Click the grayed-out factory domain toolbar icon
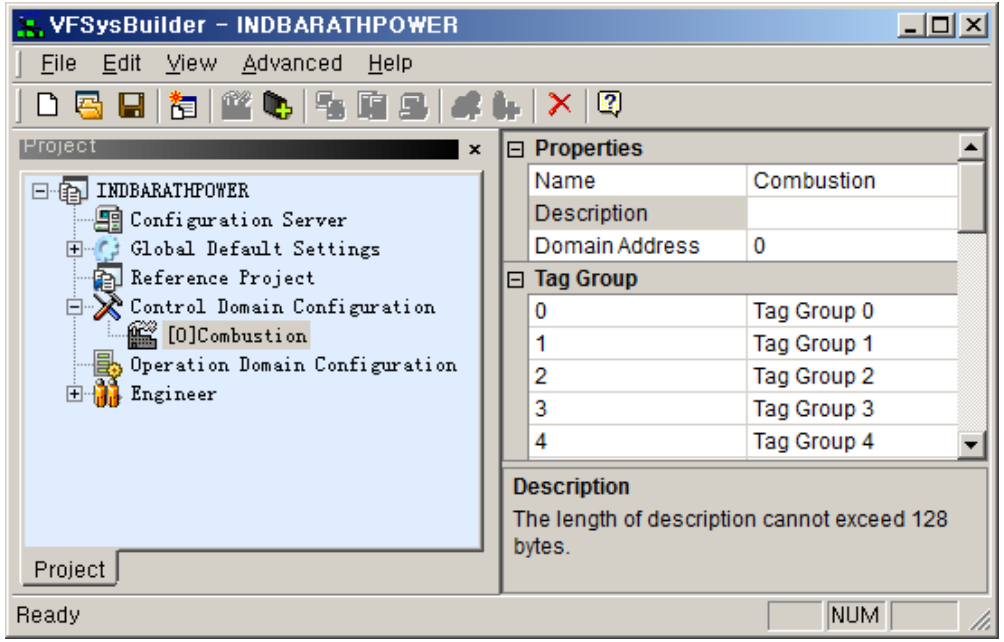The height and width of the screenshot is (642, 1004). click(x=236, y=105)
